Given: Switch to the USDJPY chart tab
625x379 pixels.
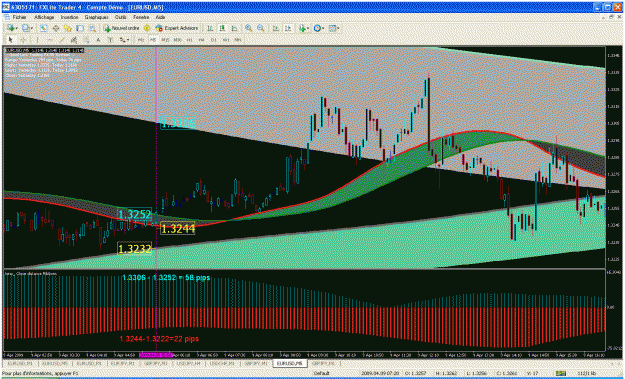Looking at the screenshot, I should point(190,363).
